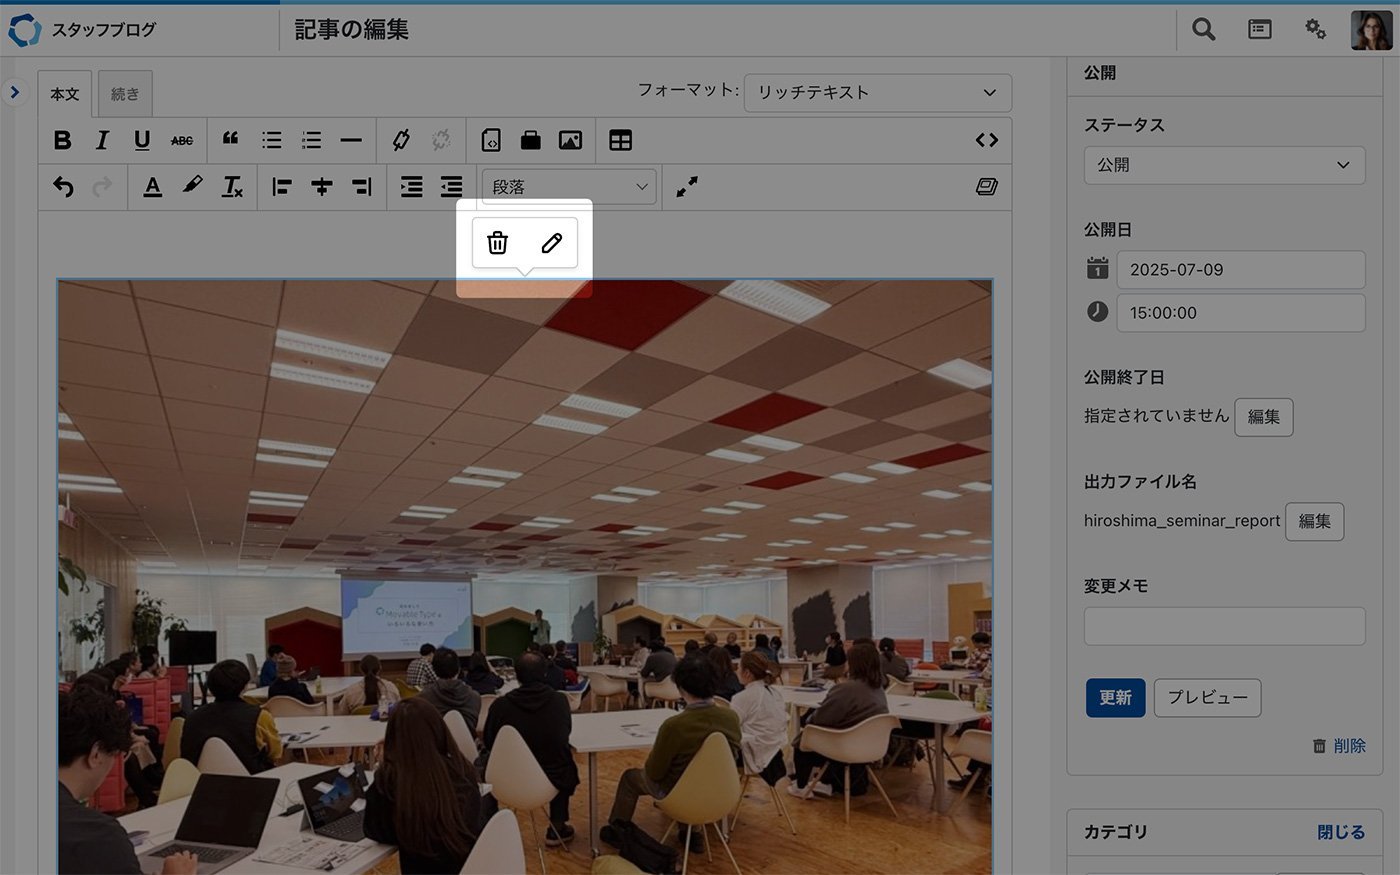Toggle underline formatting

coord(142,141)
